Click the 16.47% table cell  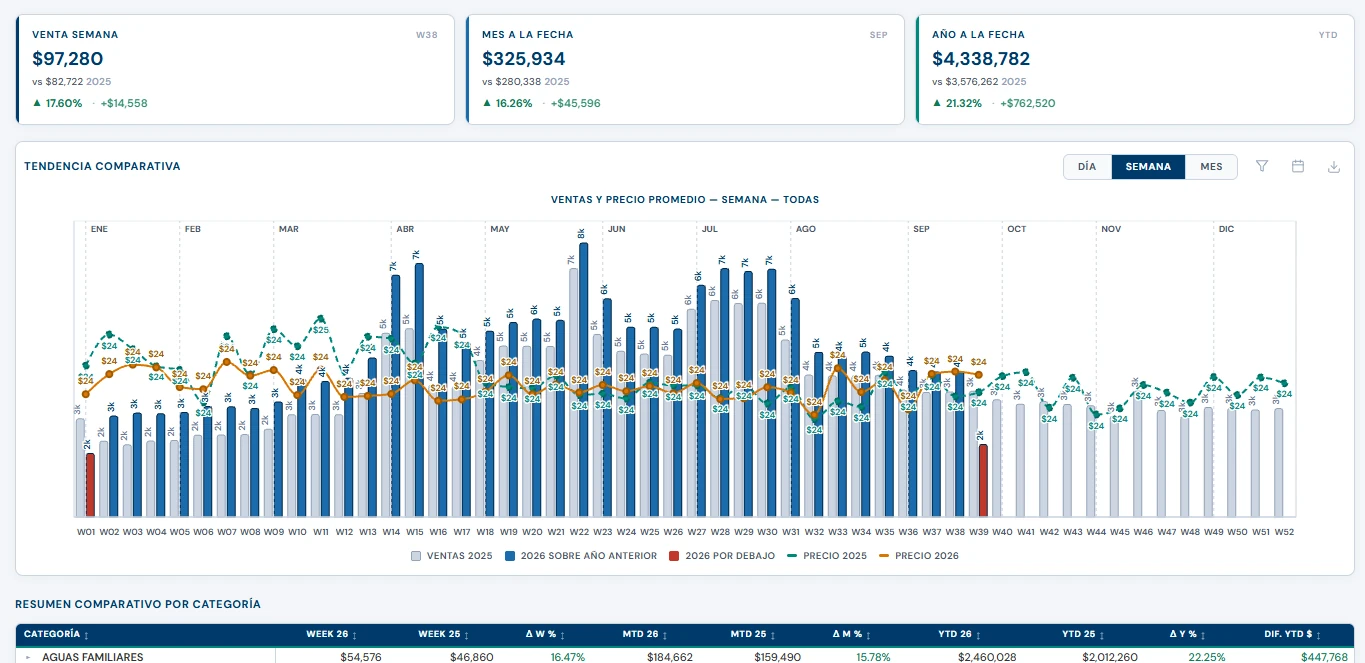pyautogui.click(x=567, y=657)
